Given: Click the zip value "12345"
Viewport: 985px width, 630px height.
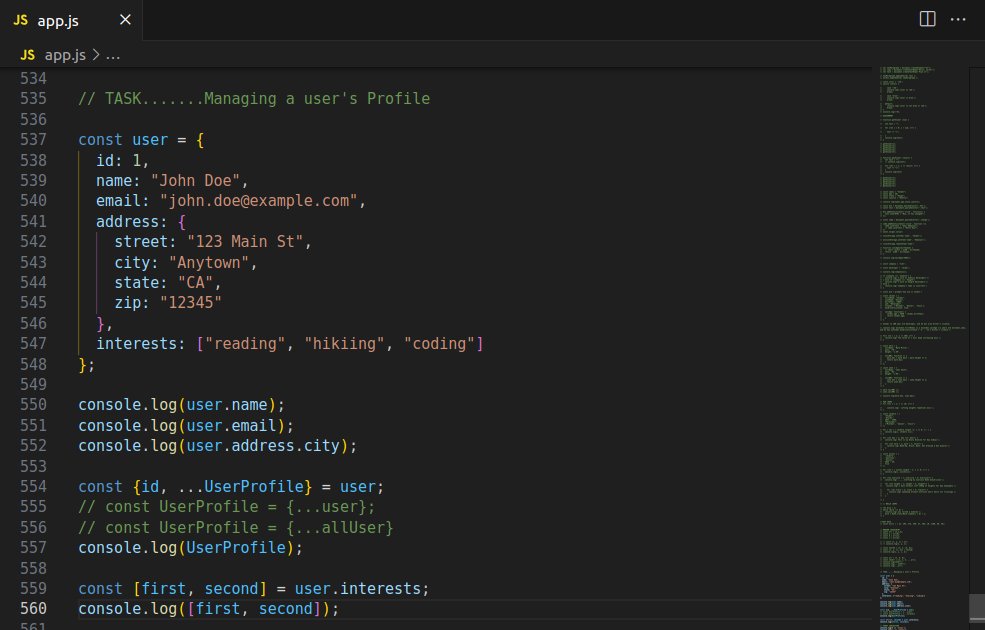Looking at the screenshot, I should pos(191,302).
